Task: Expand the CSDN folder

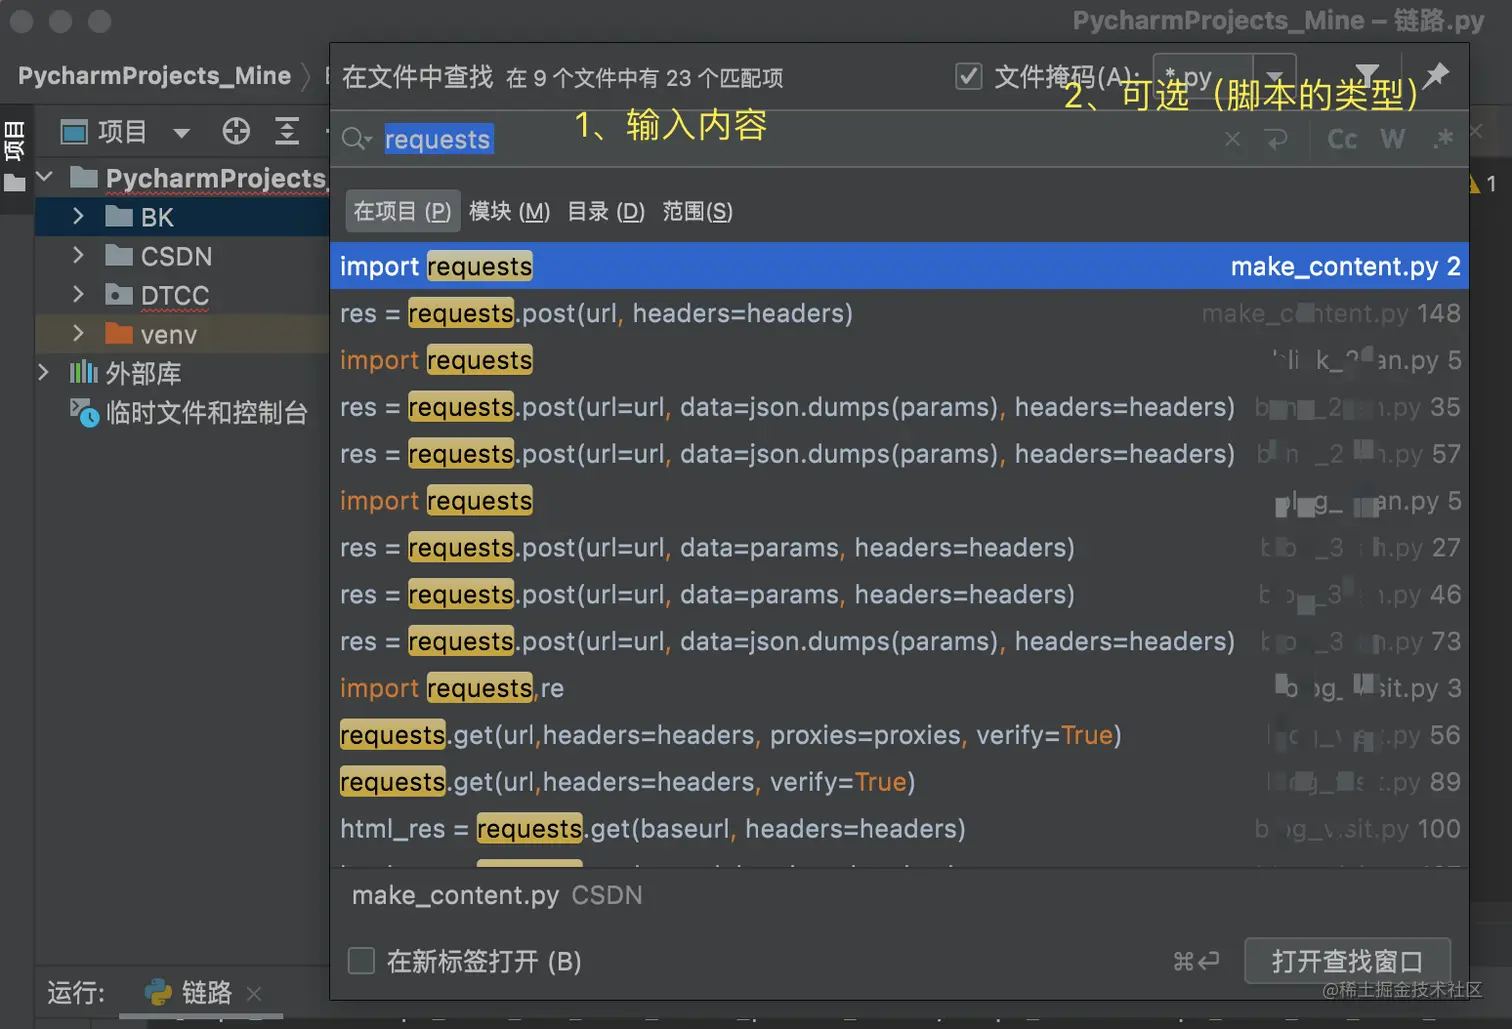Action: (78, 255)
